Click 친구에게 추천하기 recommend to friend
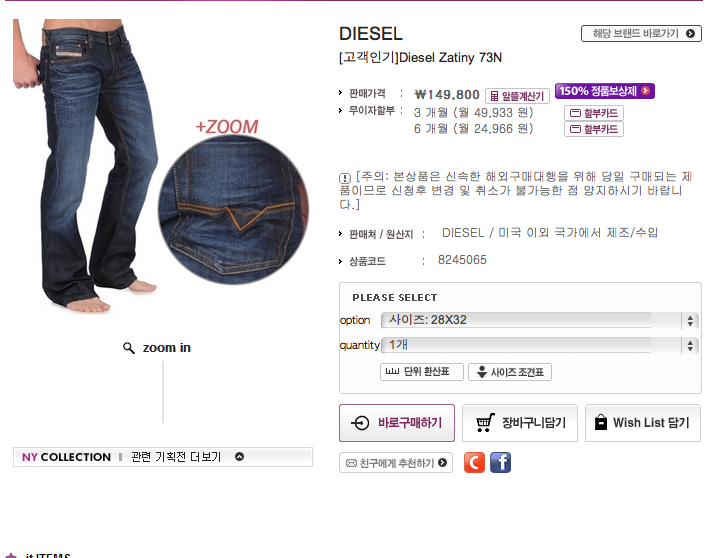This screenshot has width=706, height=558. (396, 463)
